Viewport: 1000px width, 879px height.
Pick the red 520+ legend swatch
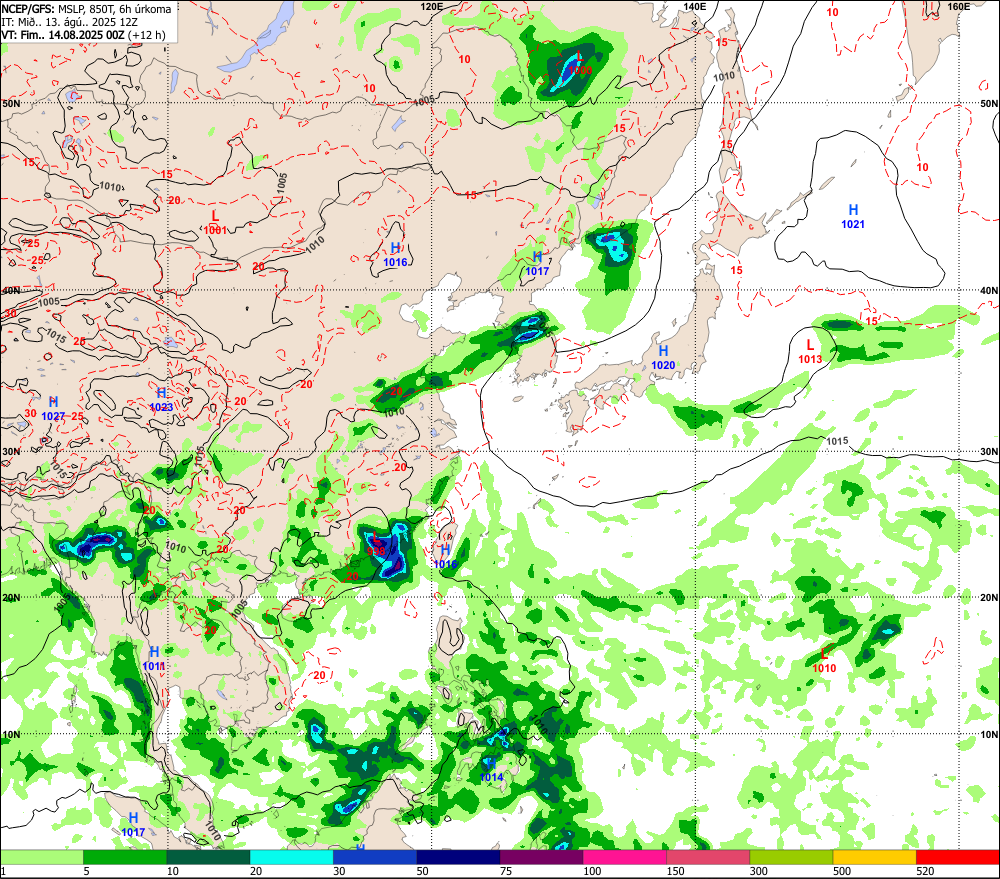[958, 857]
